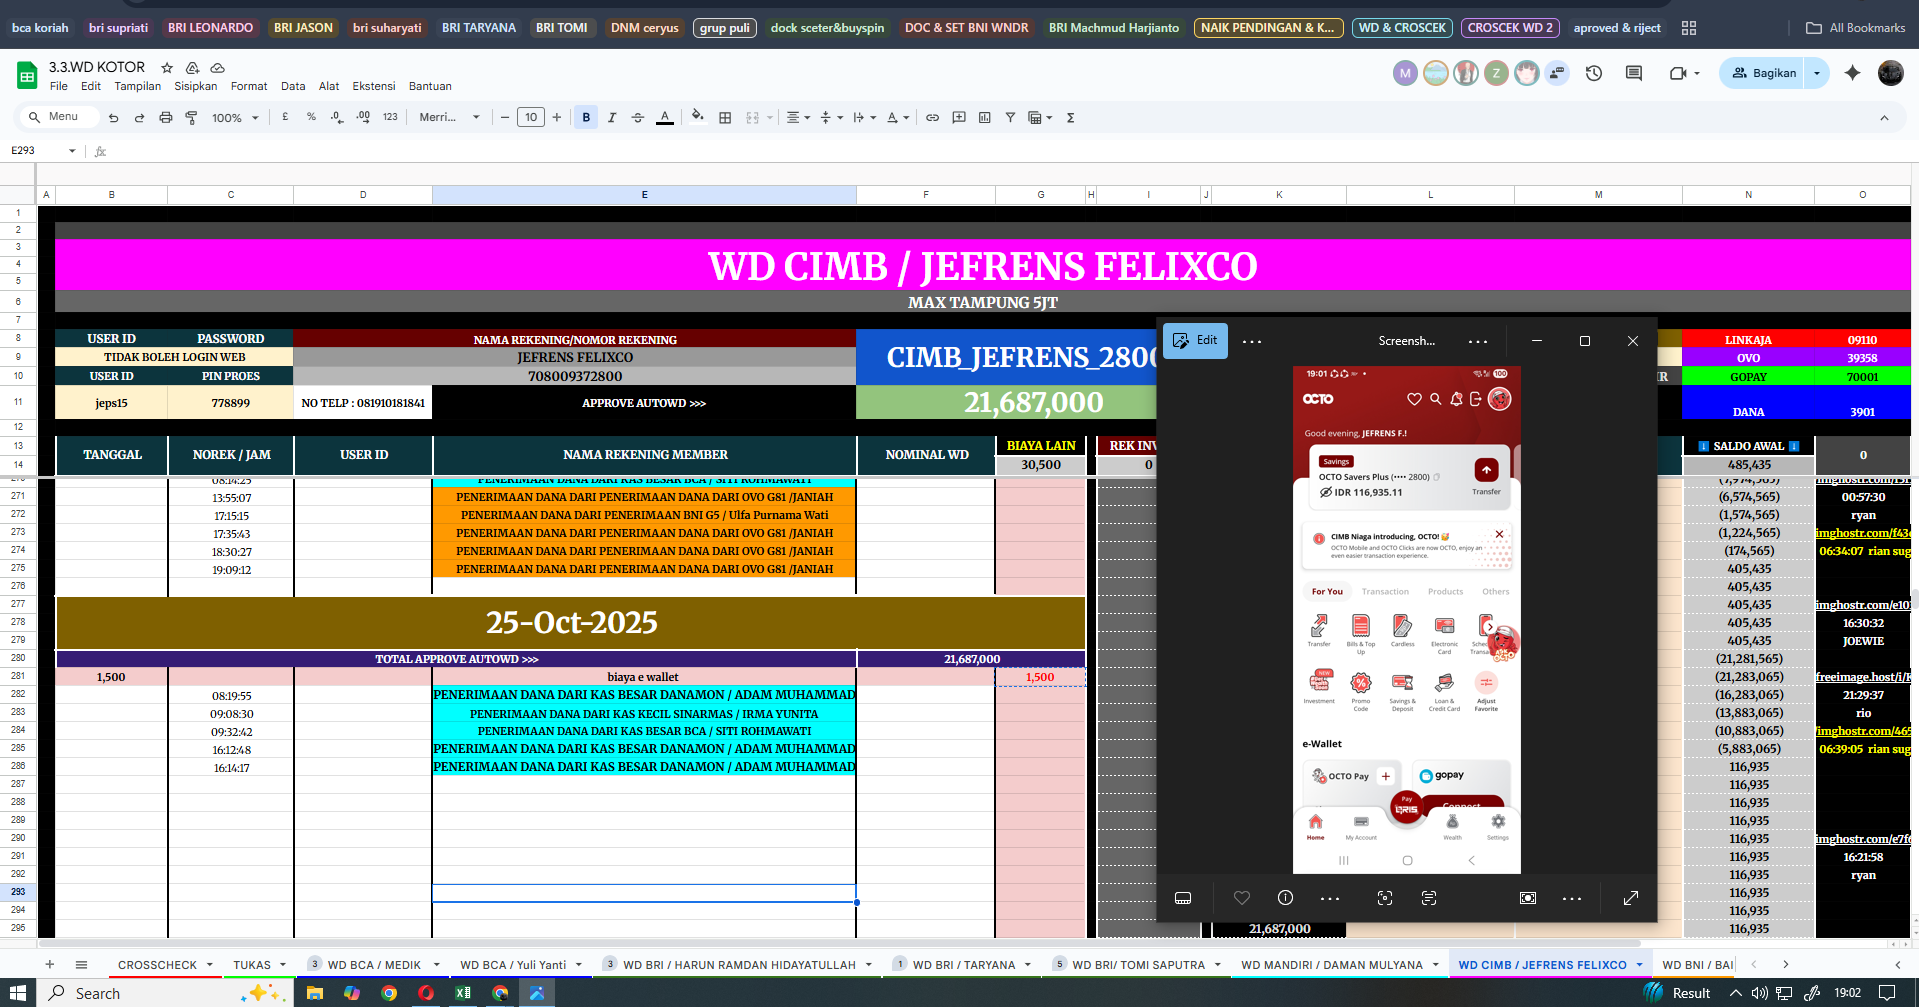Open the Sisipkan menu

pyautogui.click(x=195, y=86)
